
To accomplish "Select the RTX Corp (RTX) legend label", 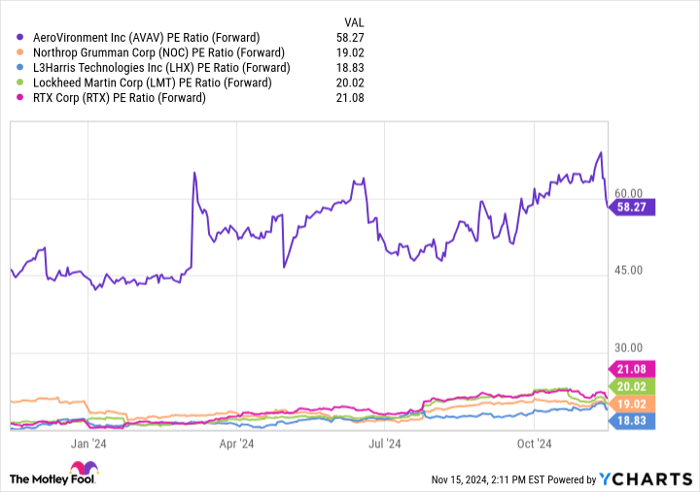I will tap(119, 97).
